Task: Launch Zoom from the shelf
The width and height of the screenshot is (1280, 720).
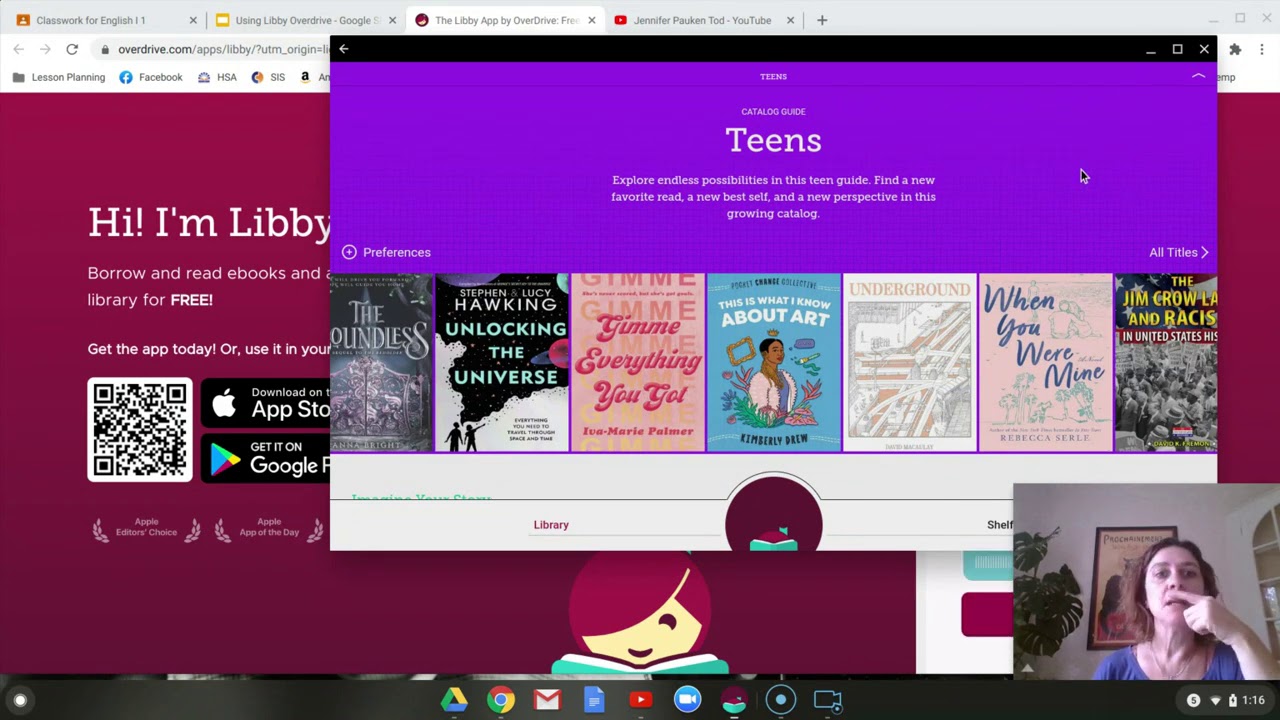Action: coord(687,700)
